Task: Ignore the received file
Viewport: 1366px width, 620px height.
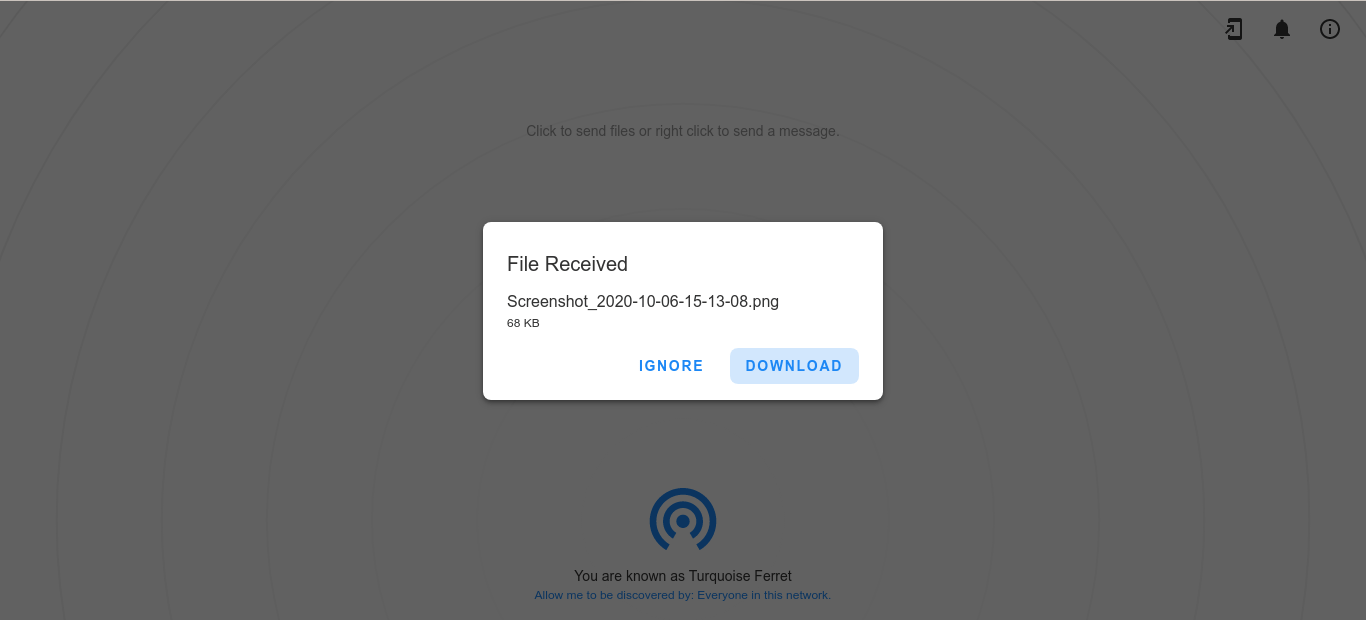Action: pos(671,366)
